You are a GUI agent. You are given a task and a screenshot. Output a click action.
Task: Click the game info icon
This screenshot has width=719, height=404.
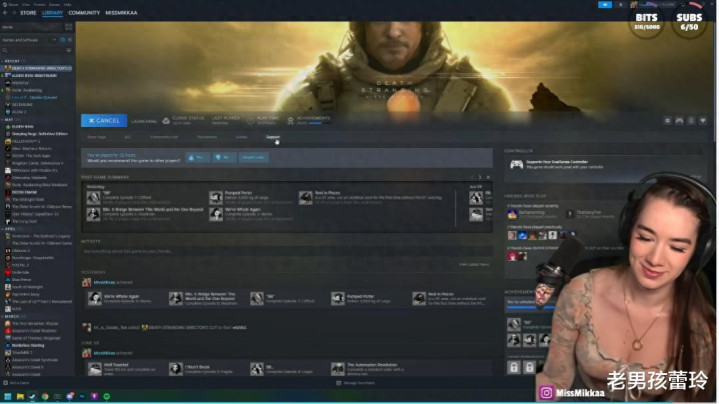pos(691,121)
